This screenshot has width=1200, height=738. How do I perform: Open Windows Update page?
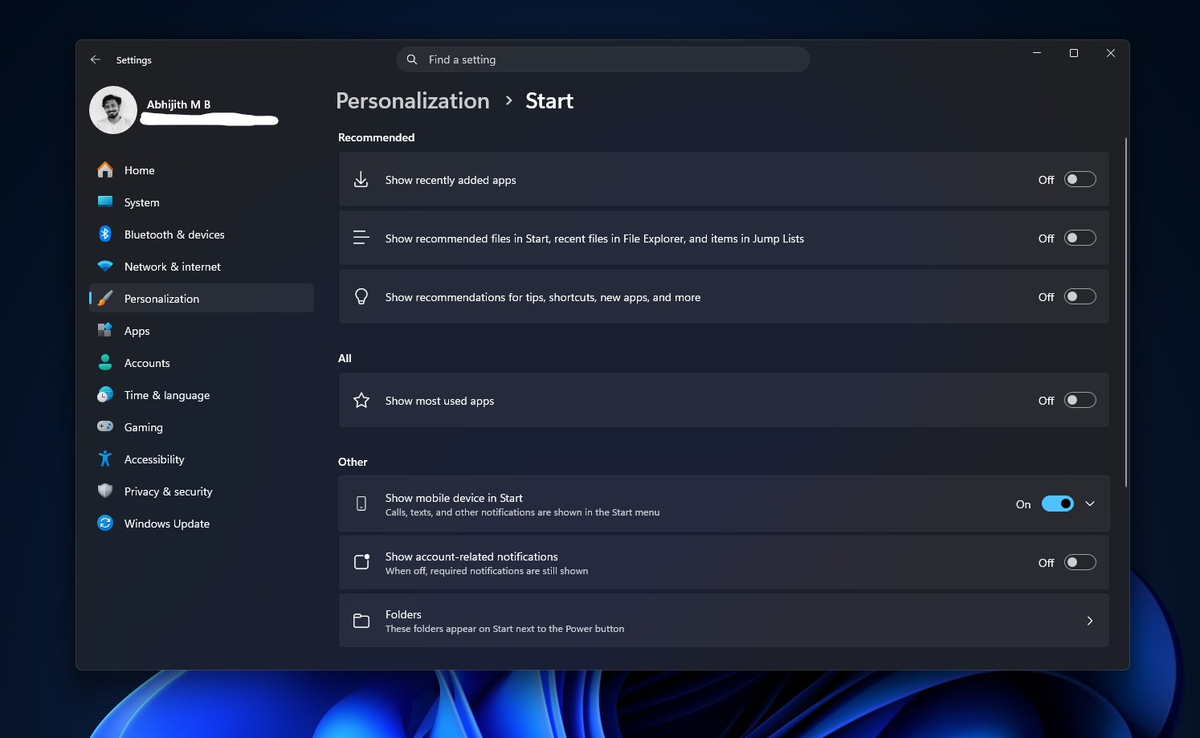pos(201,523)
